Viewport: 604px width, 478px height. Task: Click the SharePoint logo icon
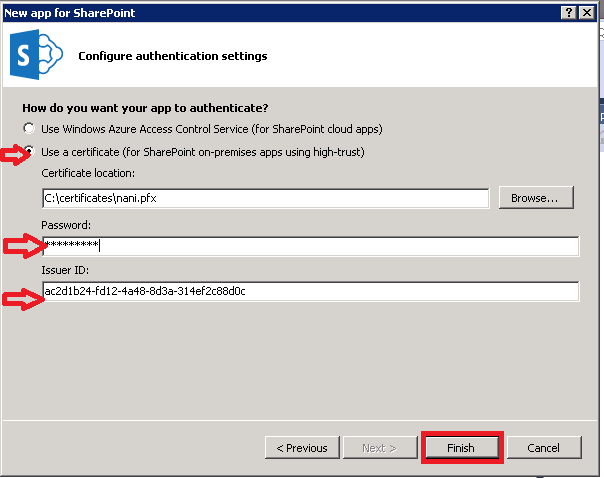point(36,55)
